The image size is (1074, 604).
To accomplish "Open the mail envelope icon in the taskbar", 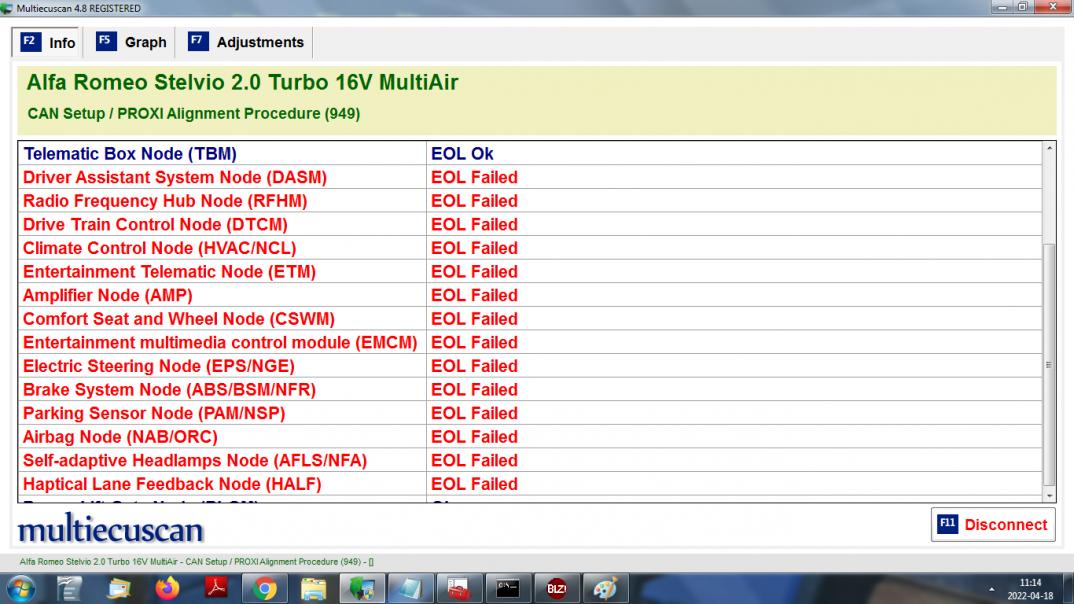I will point(118,588).
